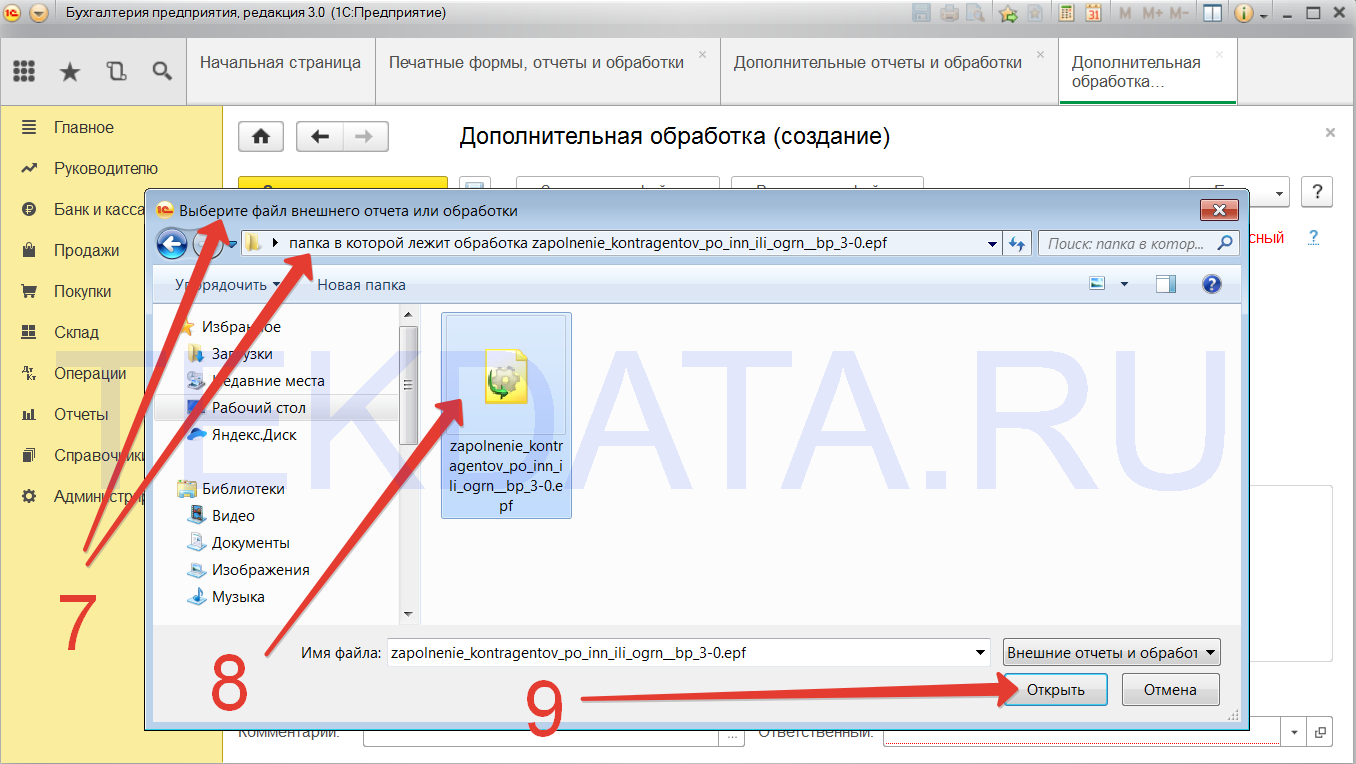Open the Склад section in sidebar
The image size is (1356, 764).
click(x=76, y=332)
